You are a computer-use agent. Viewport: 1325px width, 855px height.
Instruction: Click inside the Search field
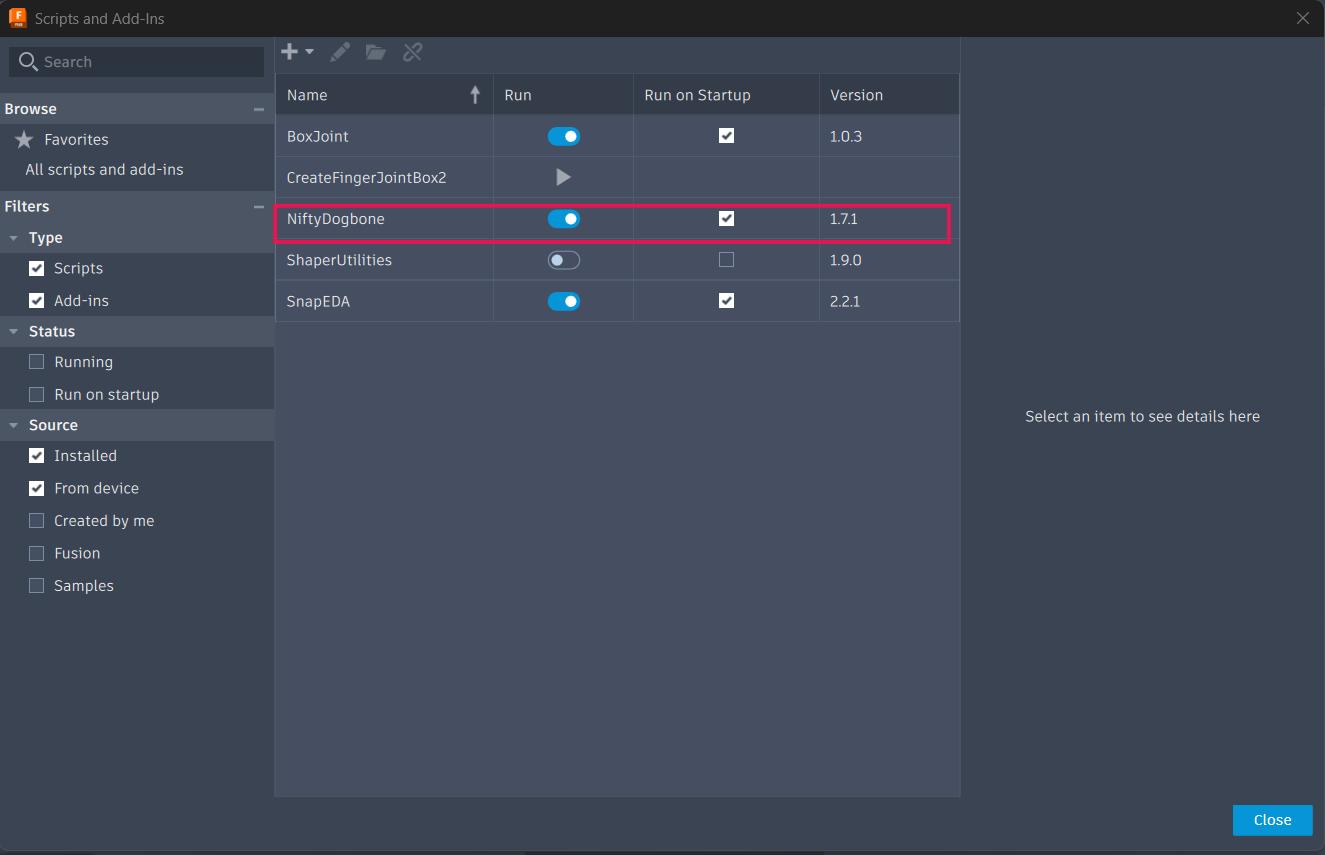point(137,62)
